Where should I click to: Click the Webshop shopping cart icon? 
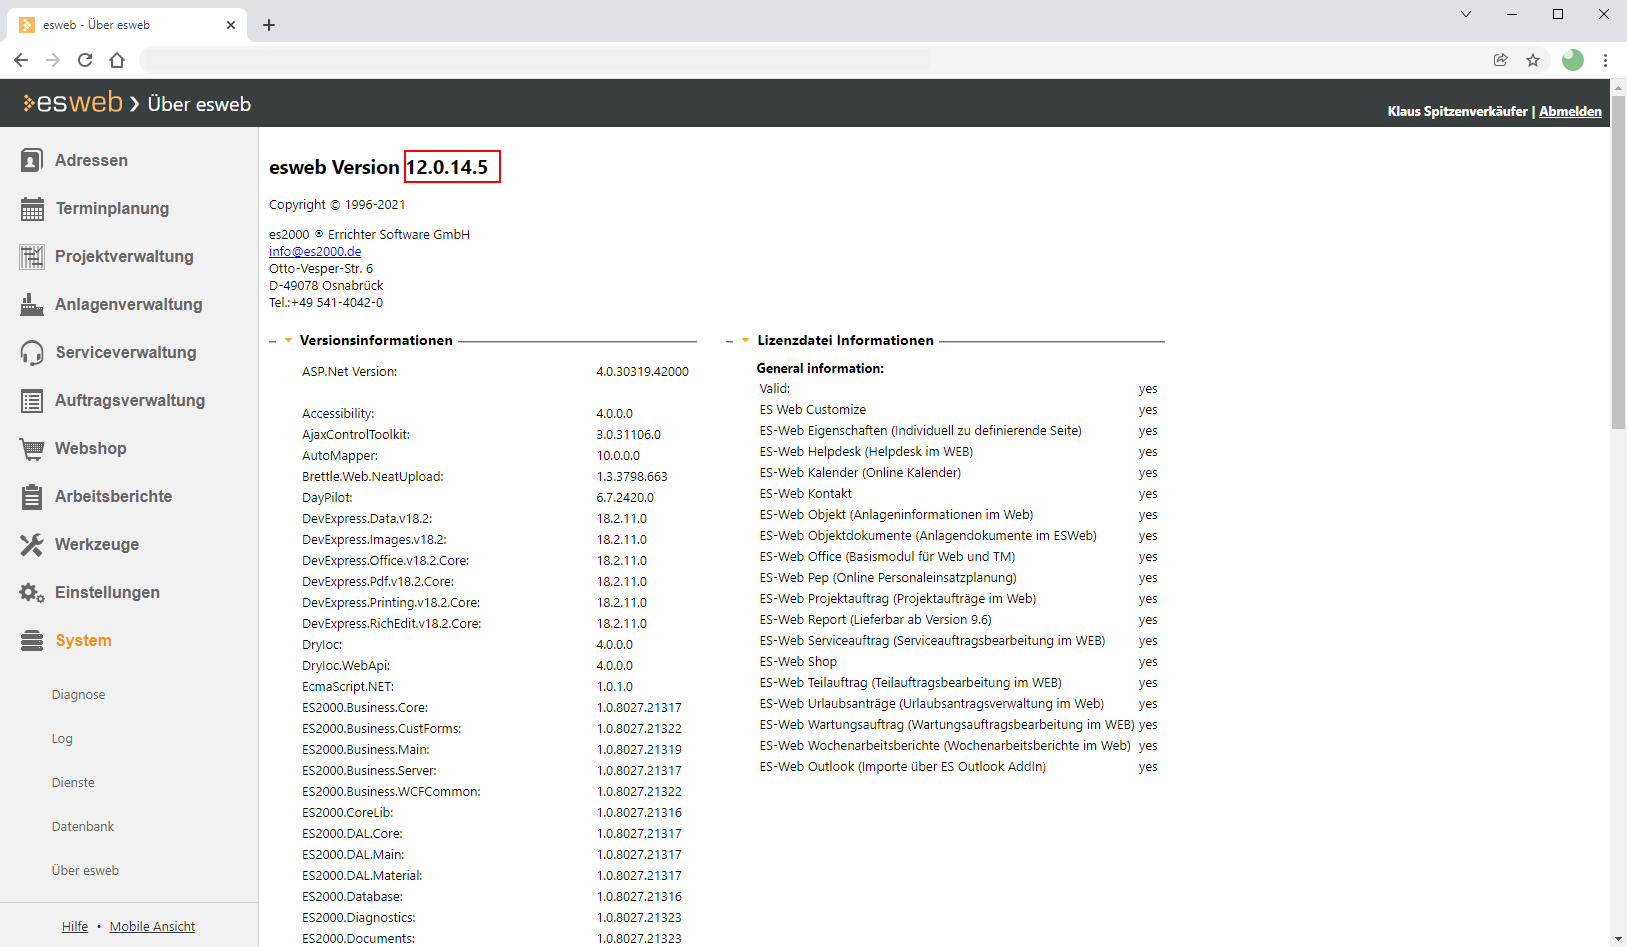(32, 448)
